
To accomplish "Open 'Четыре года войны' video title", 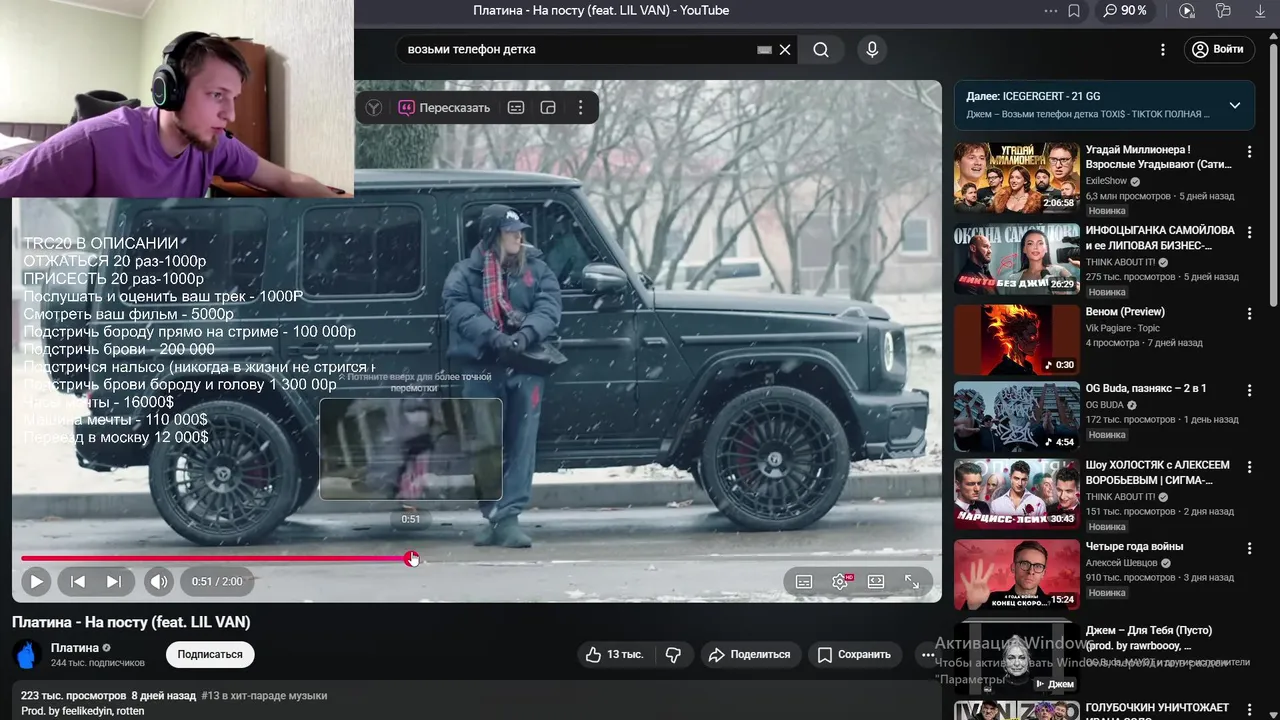I will tap(1134, 547).
